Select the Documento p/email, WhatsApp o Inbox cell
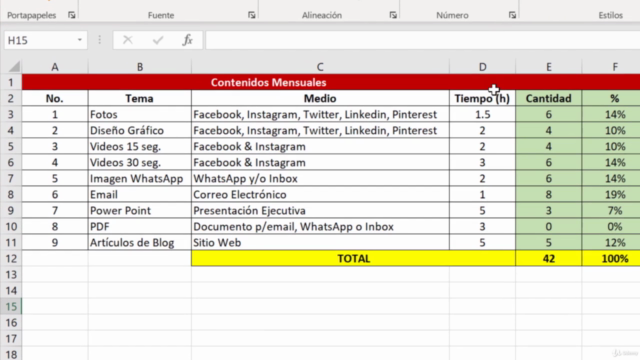 tap(320, 227)
